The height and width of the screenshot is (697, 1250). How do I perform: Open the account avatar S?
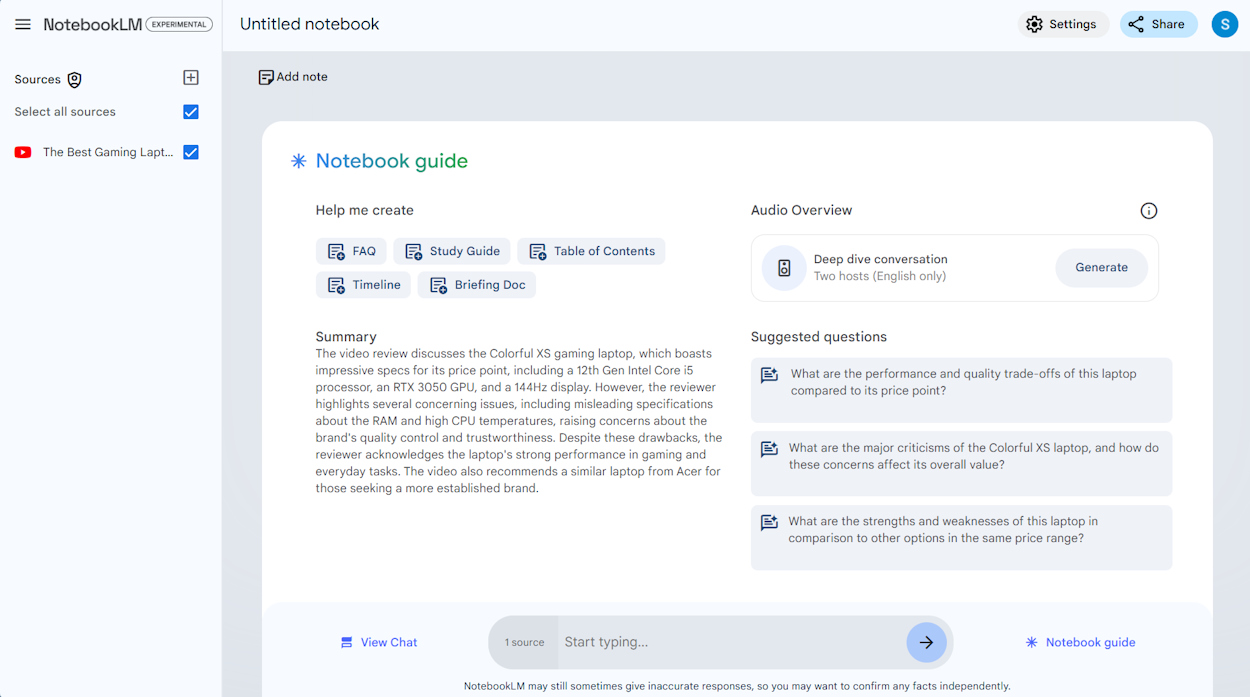pyautogui.click(x=1225, y=24)
